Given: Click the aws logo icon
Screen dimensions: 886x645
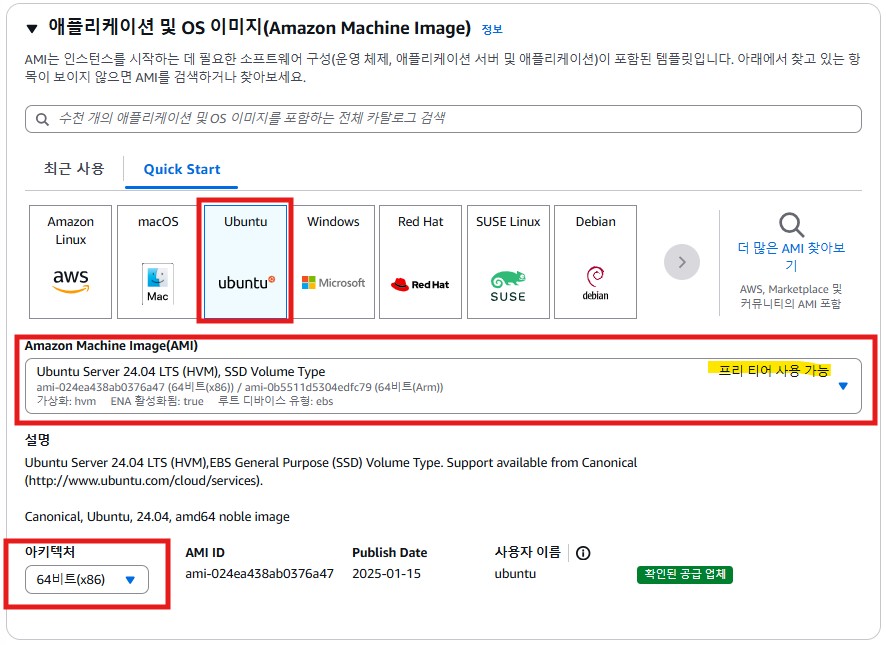Looking at the screenshot, I should (x=71, y=281).
